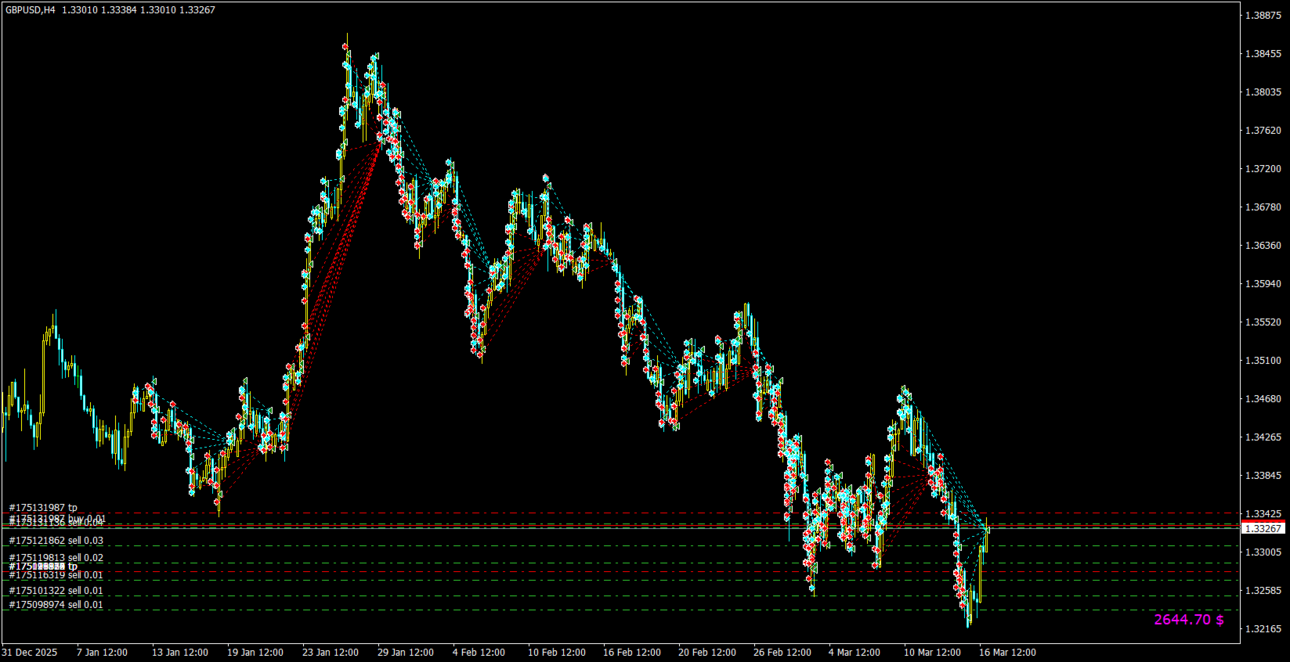Click price scale value 1.33425
1290x662 pixels.
[x=1264, y=514]
